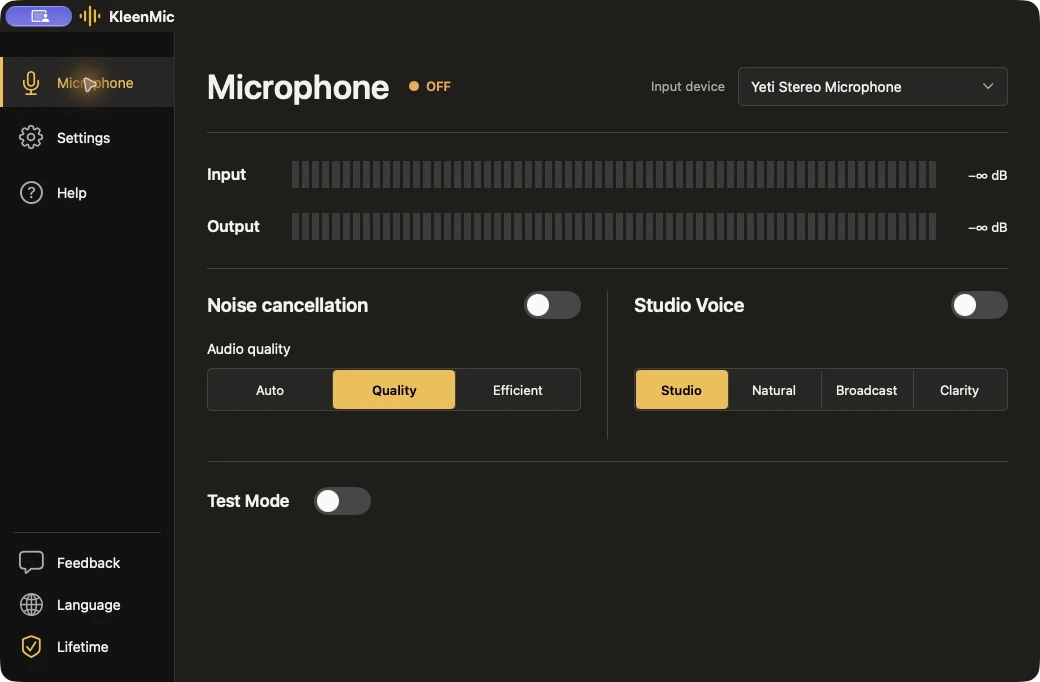Click the purple screen-sharing pill icon
Image resolution: width=1040 pixels, height=682 pixels.
click(x=38, y=16)
